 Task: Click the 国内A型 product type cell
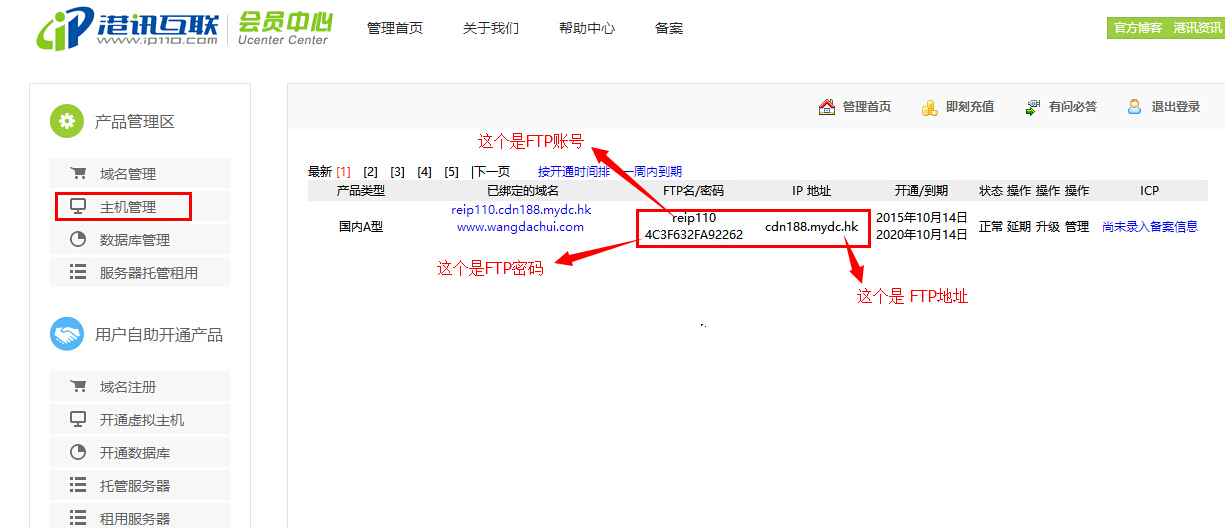pos(361,227)
